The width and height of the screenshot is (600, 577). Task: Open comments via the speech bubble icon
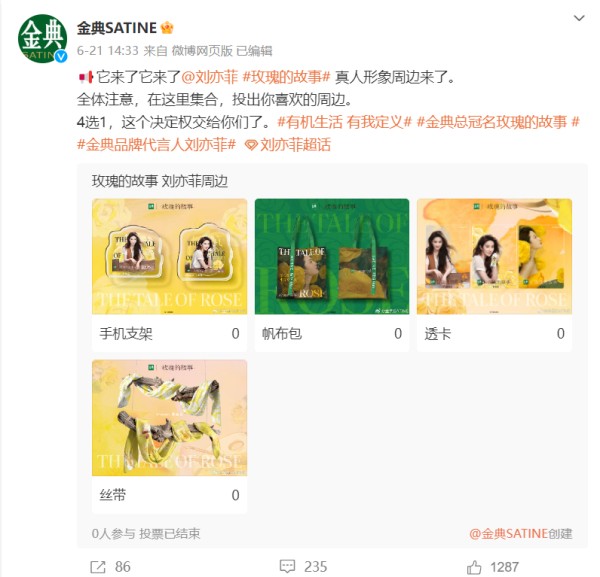[x=287, y=566]
